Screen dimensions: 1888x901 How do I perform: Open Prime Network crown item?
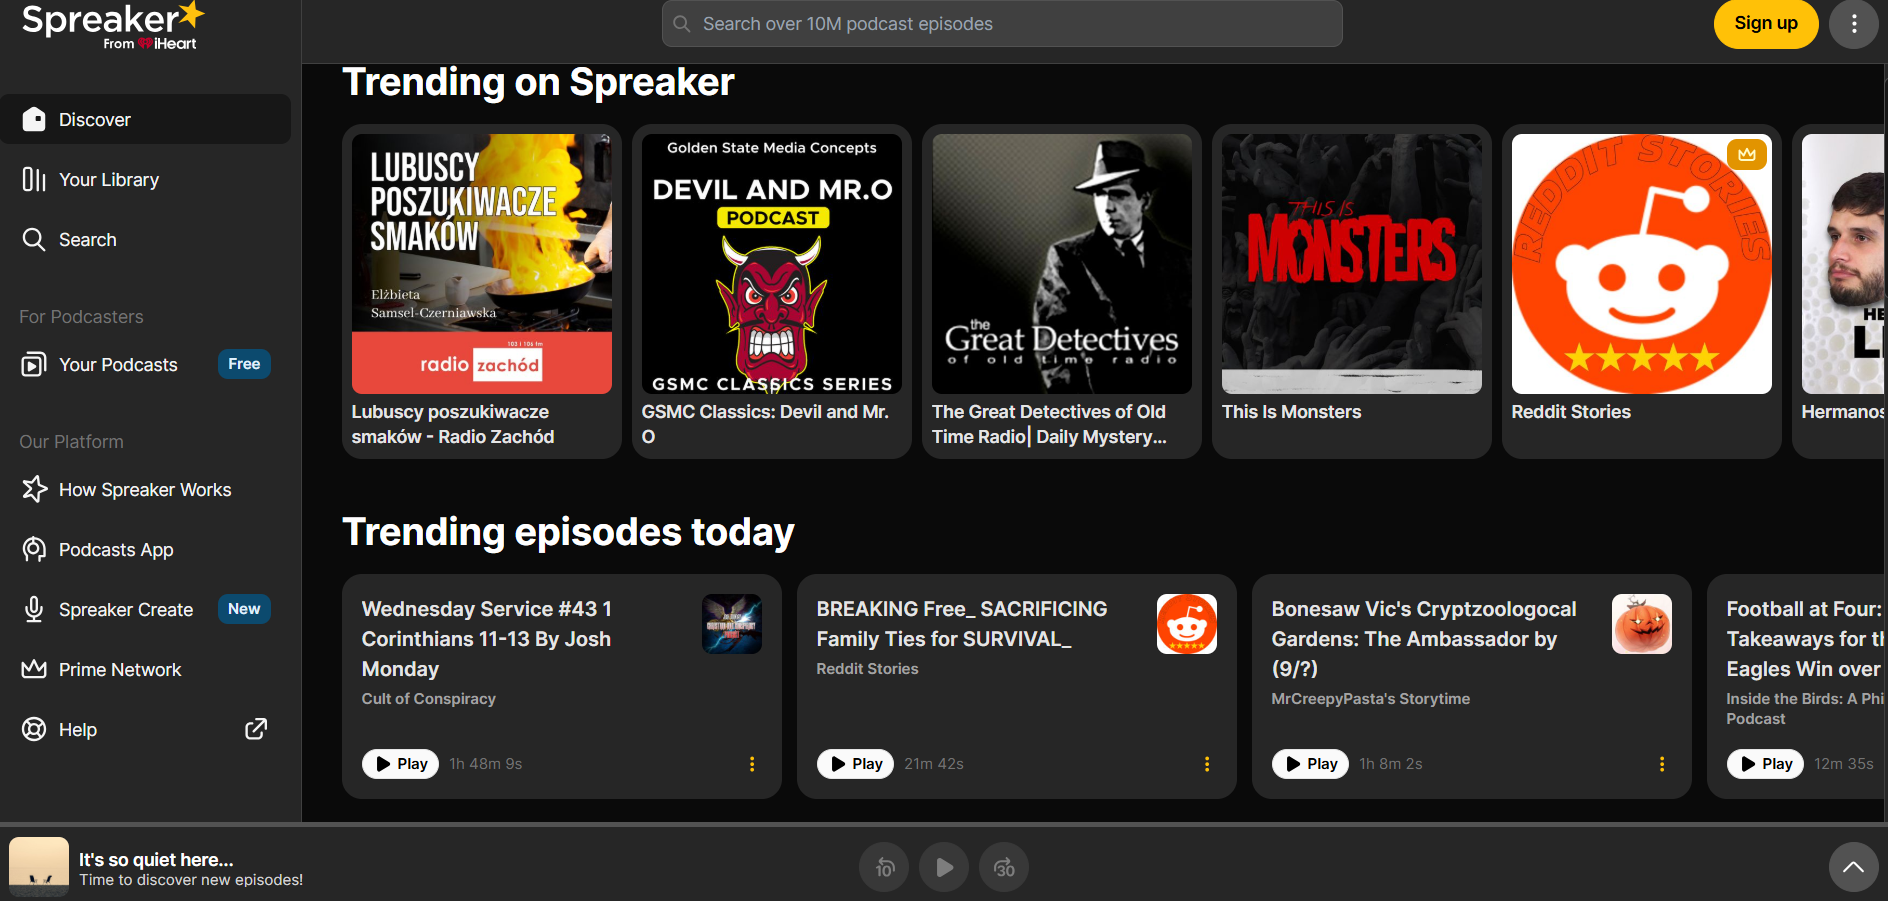tap(119, 670)
